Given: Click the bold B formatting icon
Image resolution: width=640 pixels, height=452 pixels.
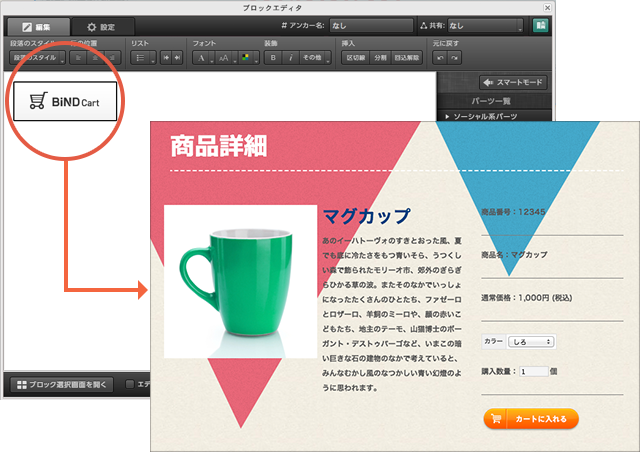Looking at the screenshot, I should [272, 58].
